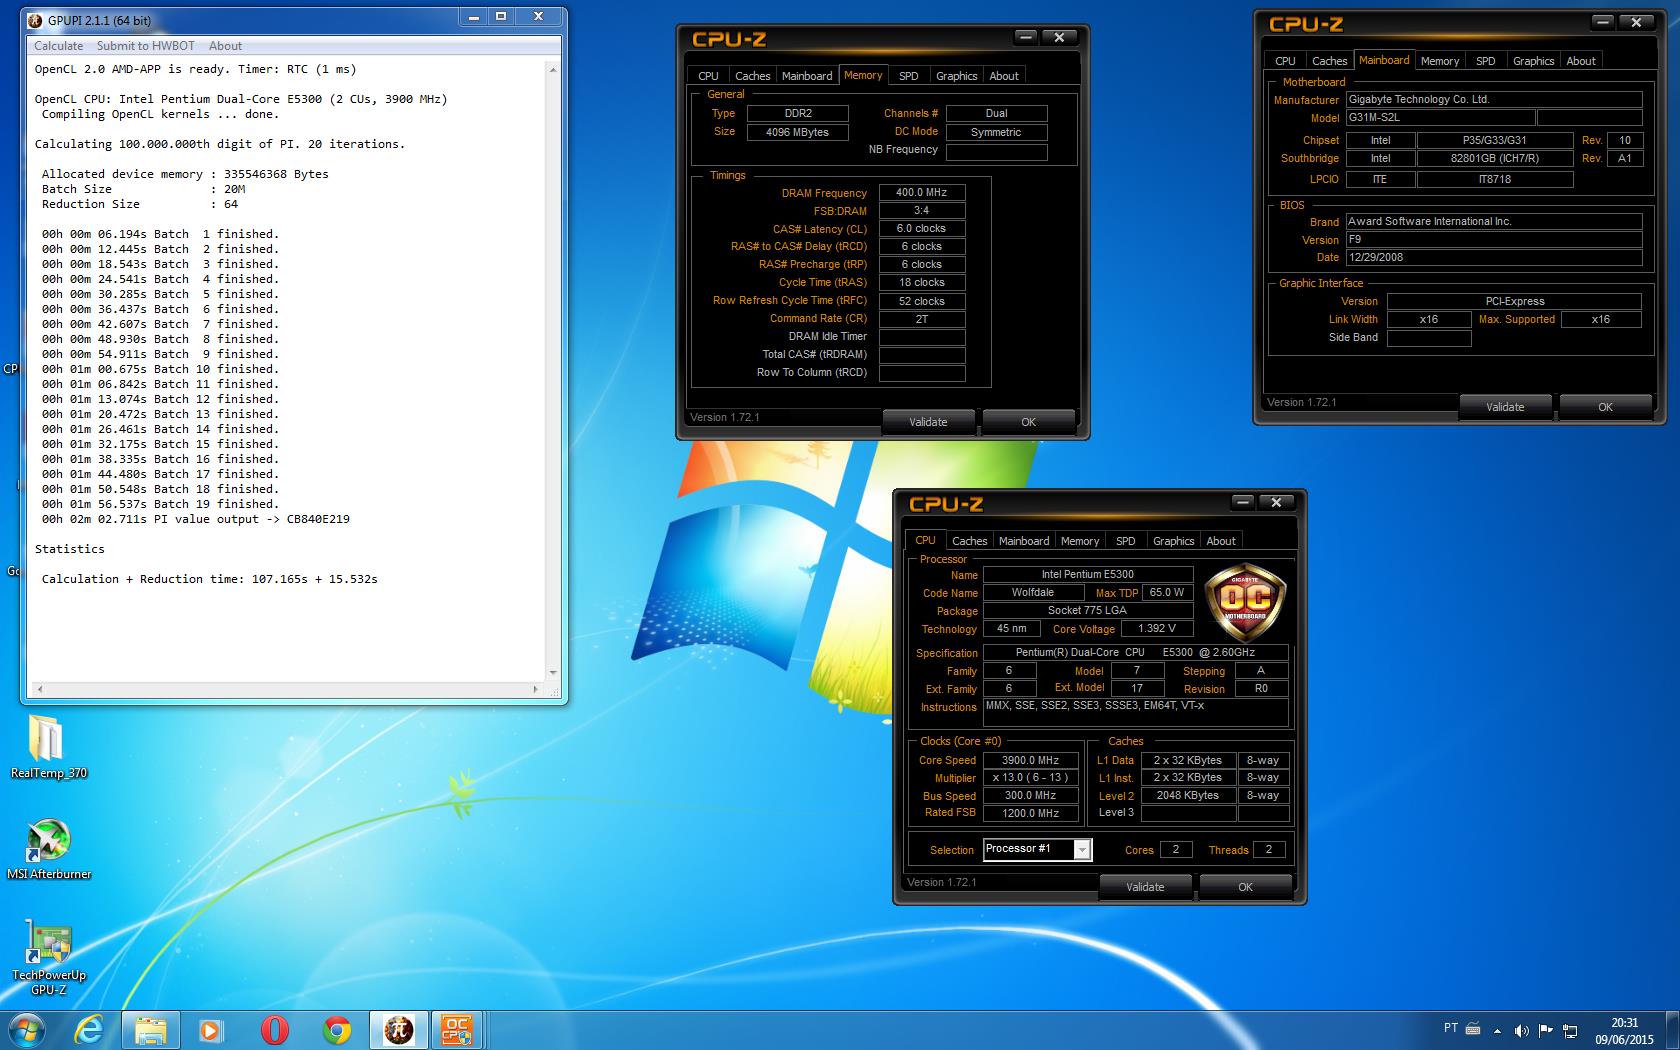Click the Model G31M-S2L field
The image size is (1680, 1050).
tap(1440, 118)
